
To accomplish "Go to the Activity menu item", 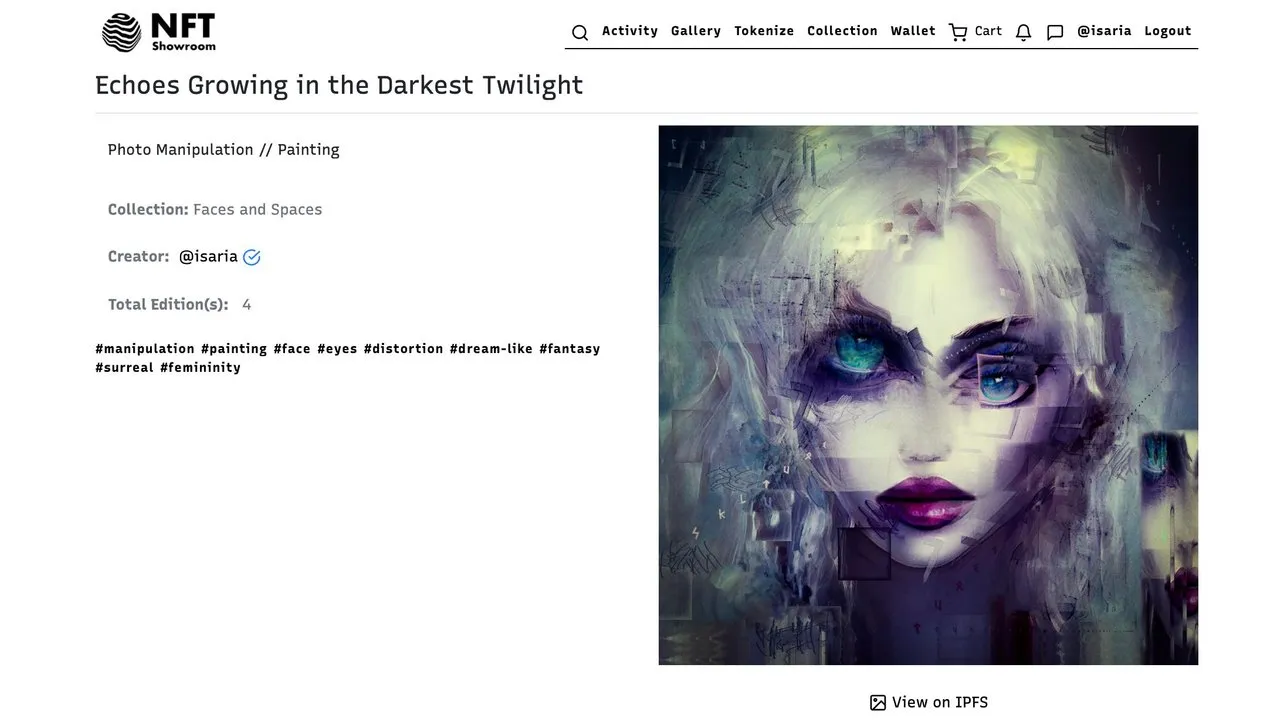I will tap(630, 31).
